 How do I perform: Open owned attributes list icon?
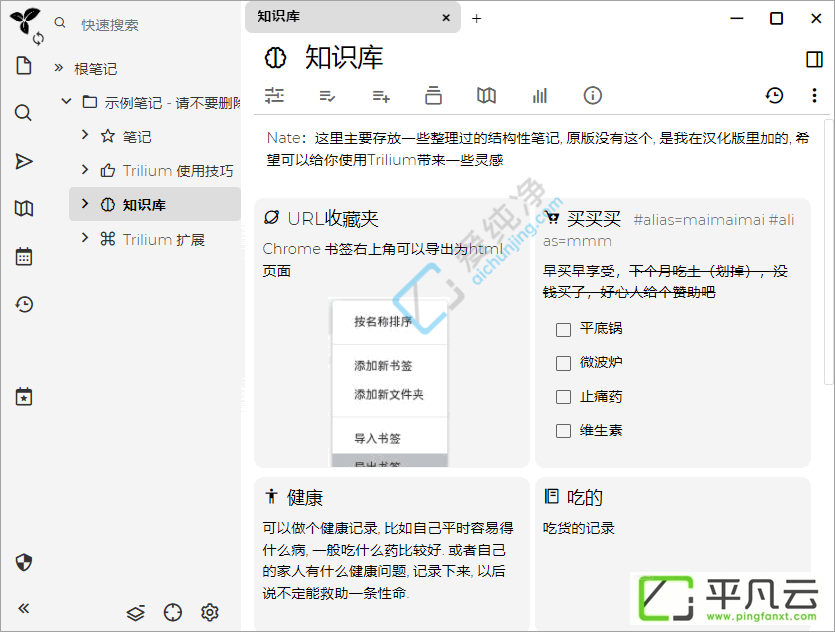327,96
